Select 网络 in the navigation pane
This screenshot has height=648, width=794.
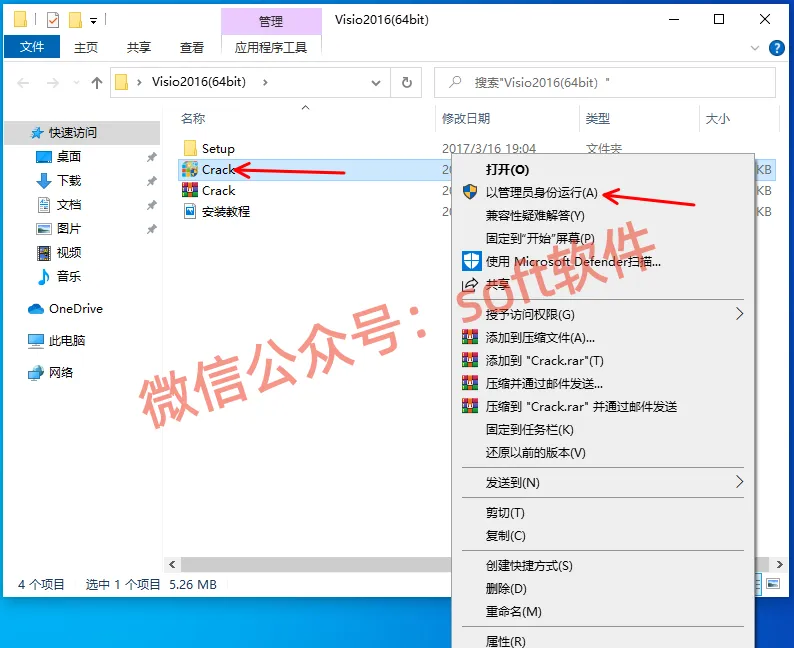click(60, 373)
